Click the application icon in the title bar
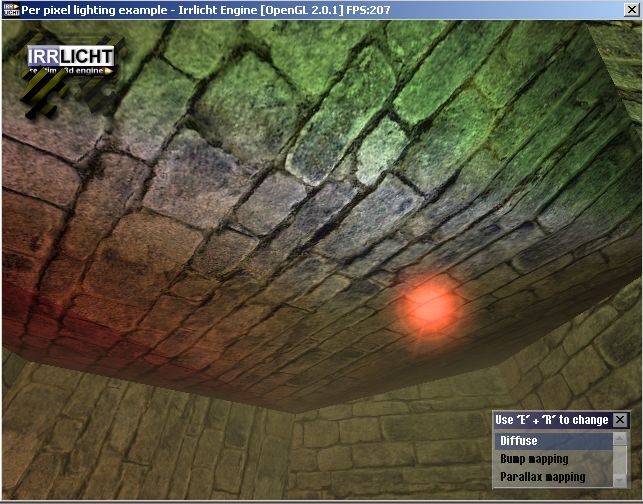This screenshot has height=504, width=643. coord(12,9)
